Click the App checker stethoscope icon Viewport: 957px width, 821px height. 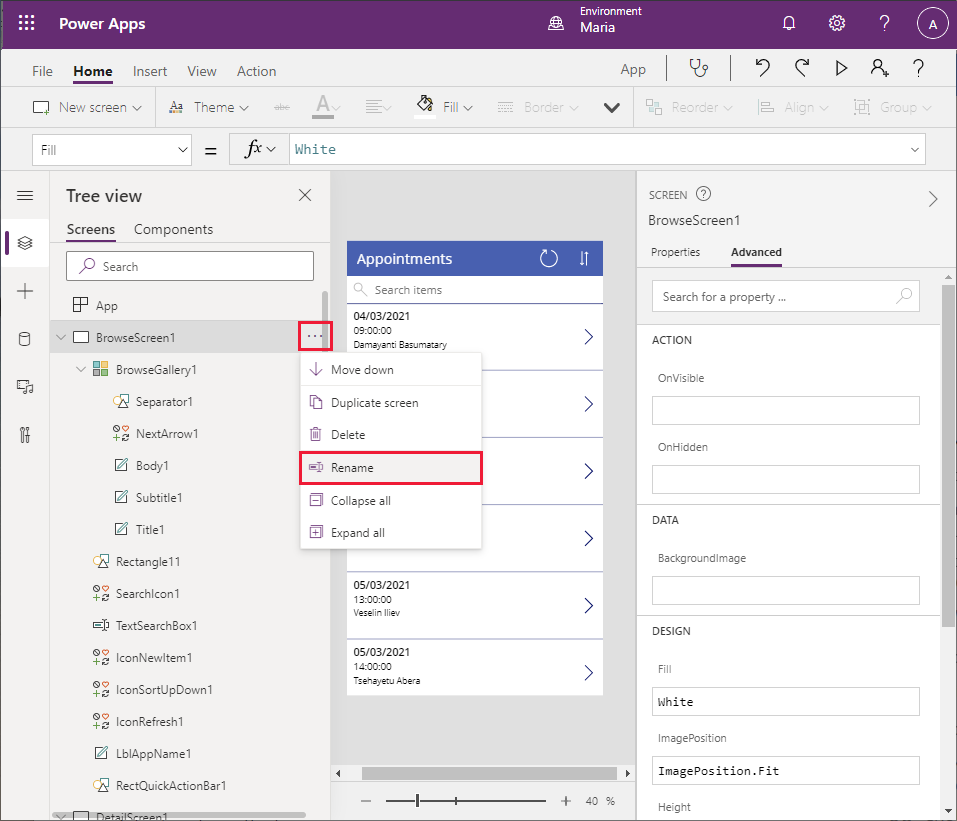click(698, 68)
